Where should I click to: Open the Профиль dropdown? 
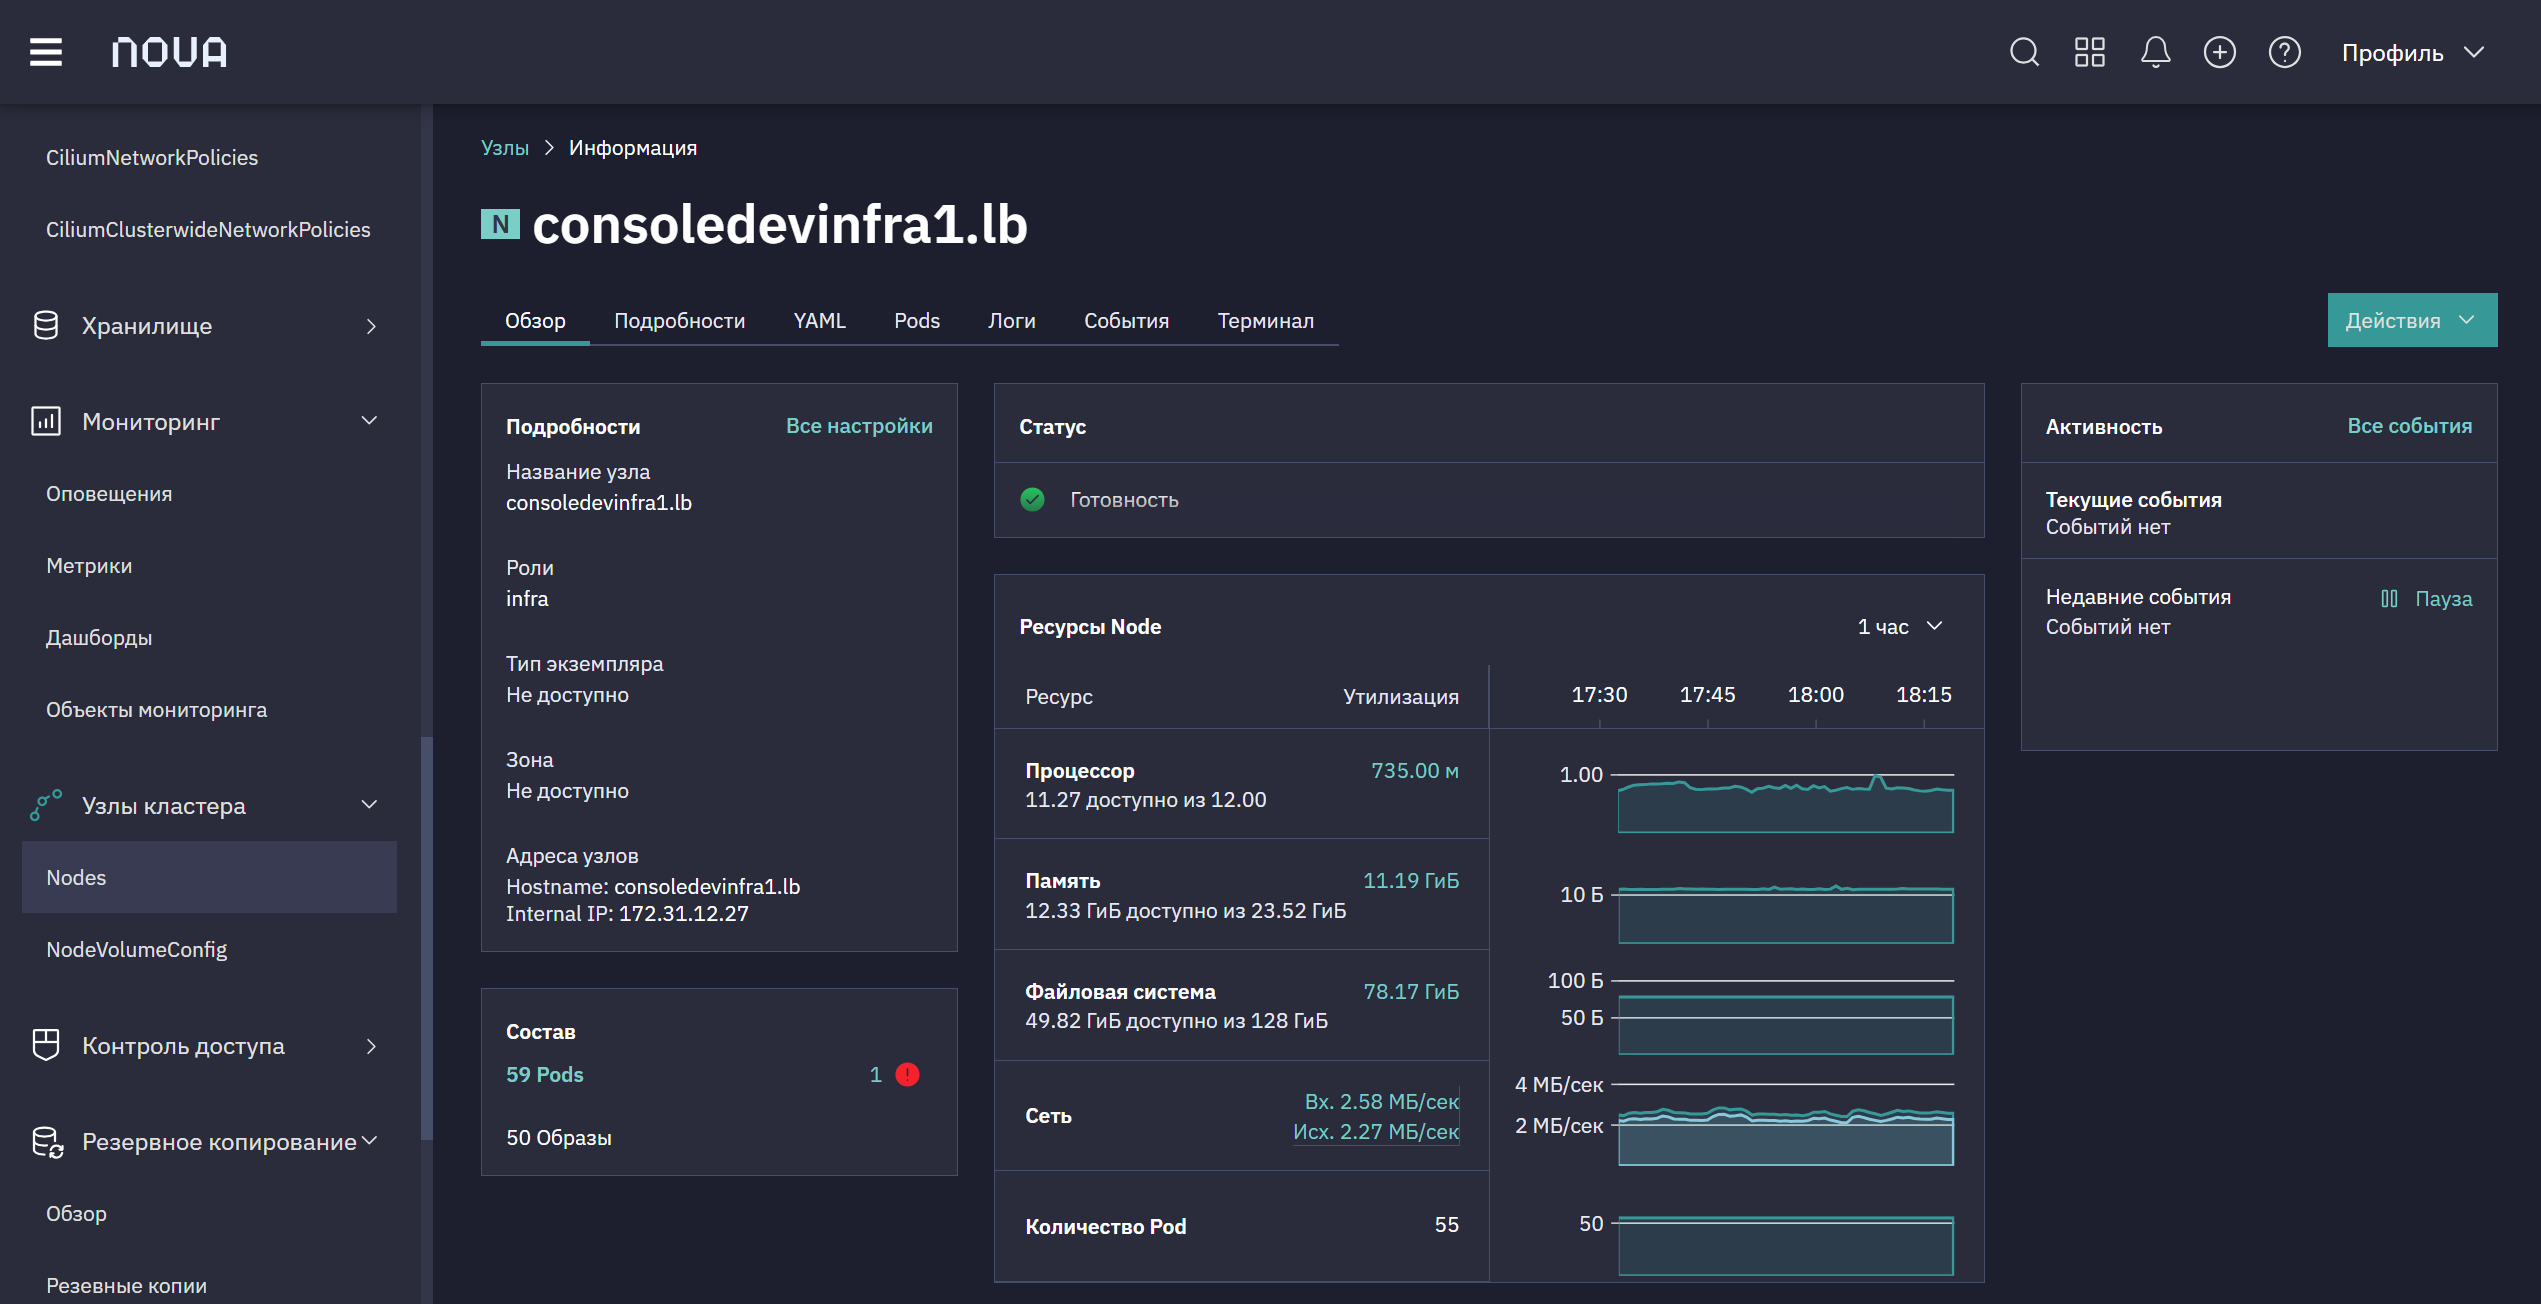2413,52
